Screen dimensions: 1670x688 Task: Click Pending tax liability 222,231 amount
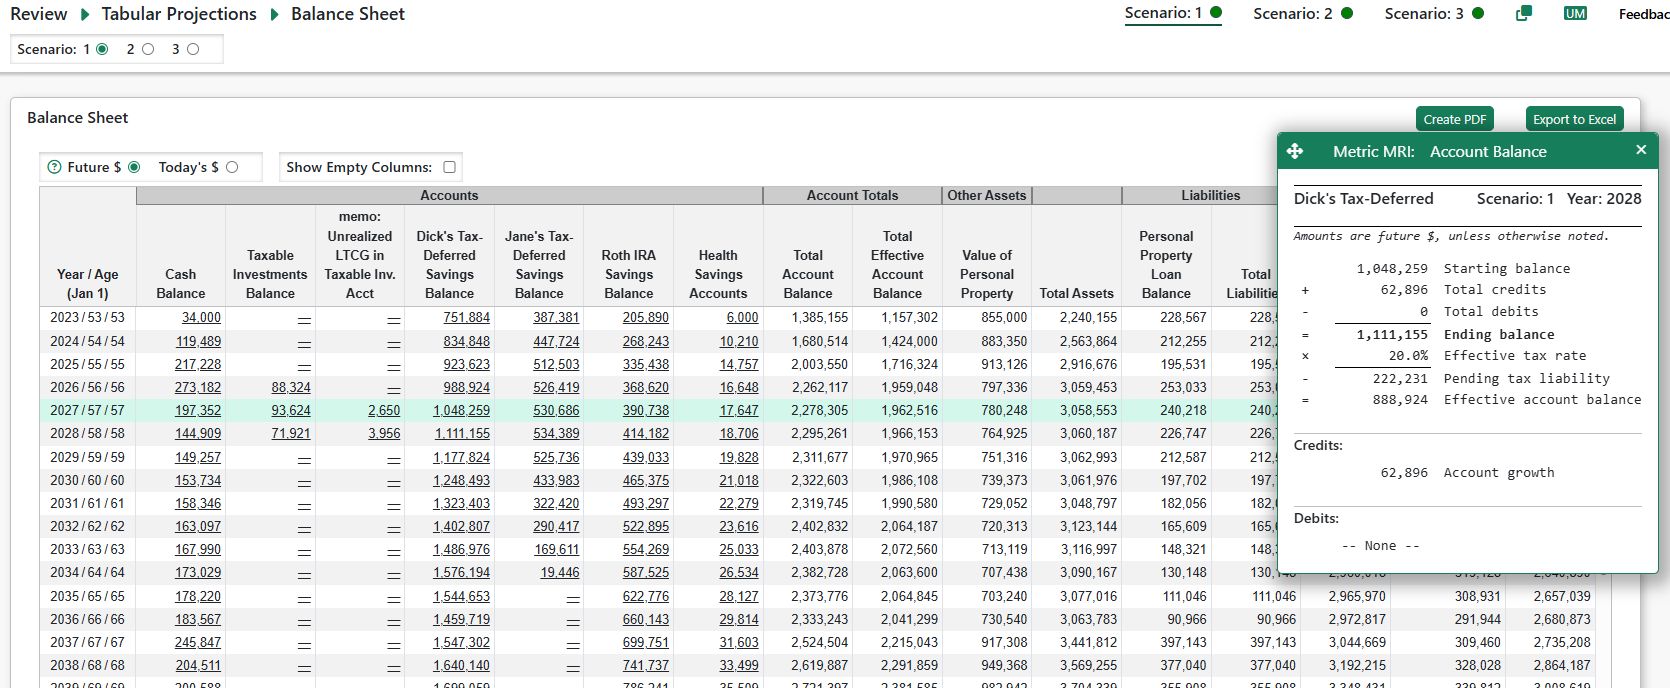[1400, 378]
